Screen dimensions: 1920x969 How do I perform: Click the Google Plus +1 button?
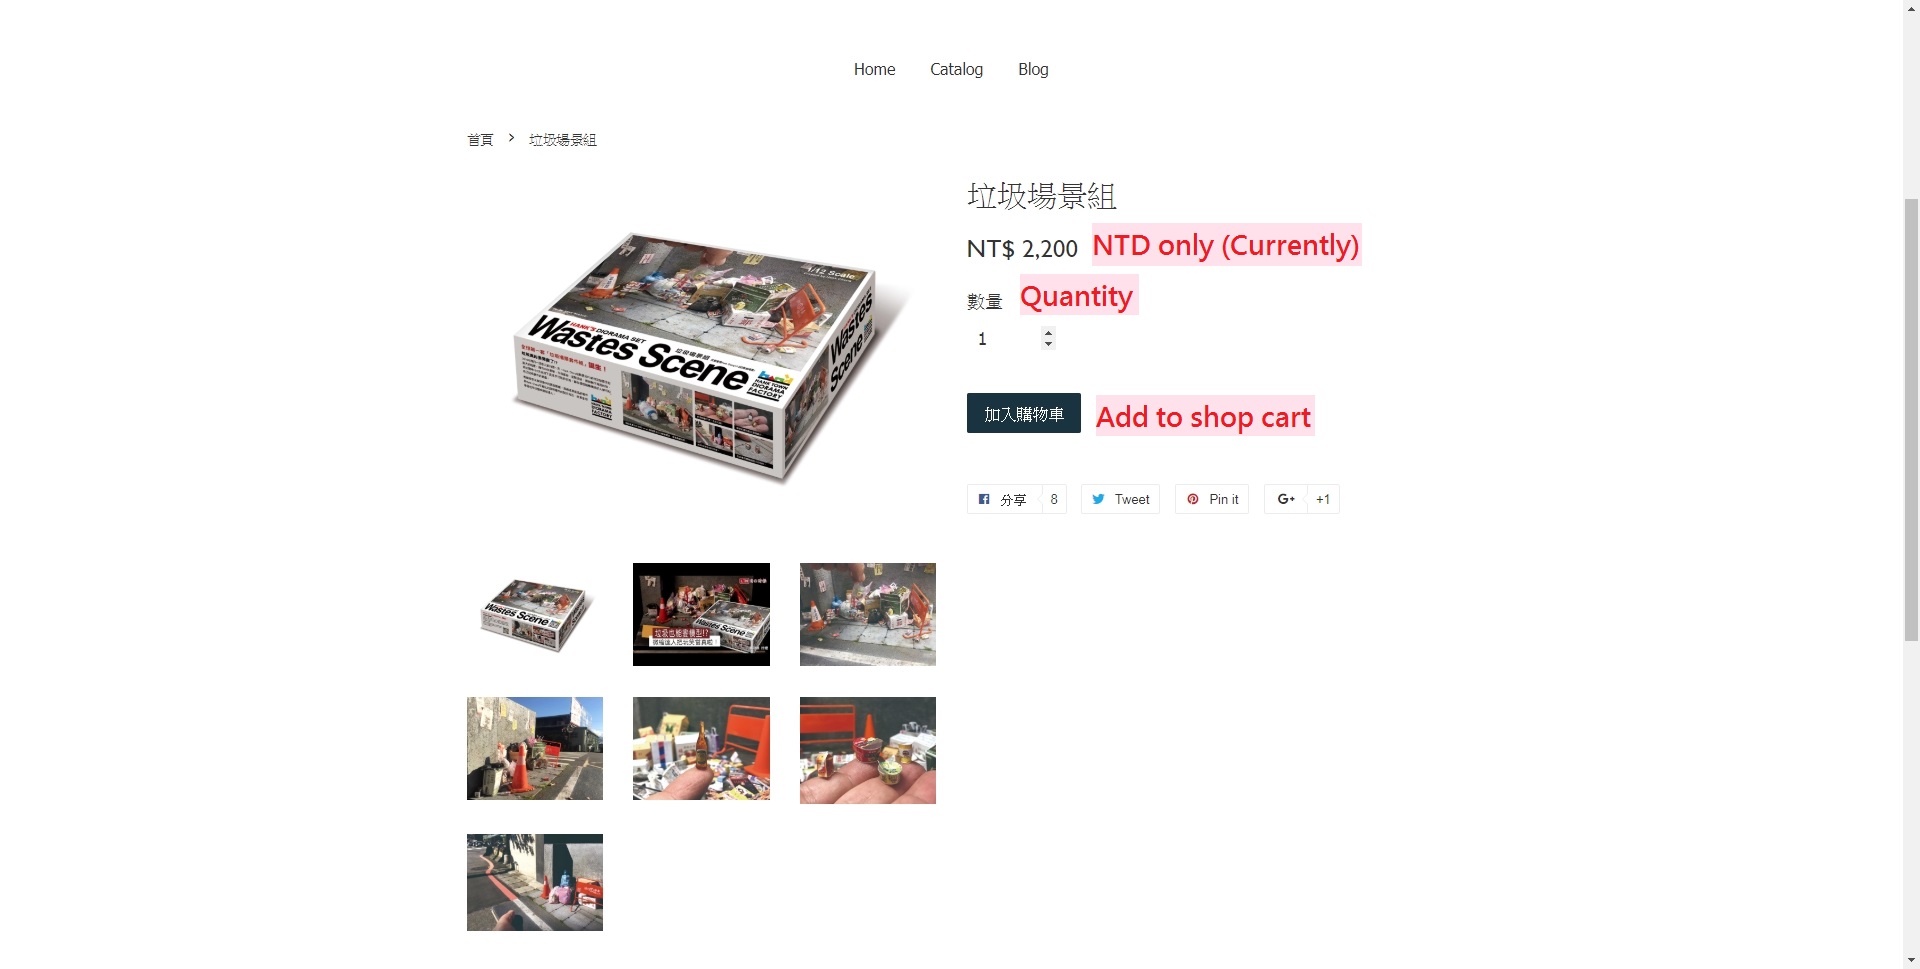pos(1302,499)
